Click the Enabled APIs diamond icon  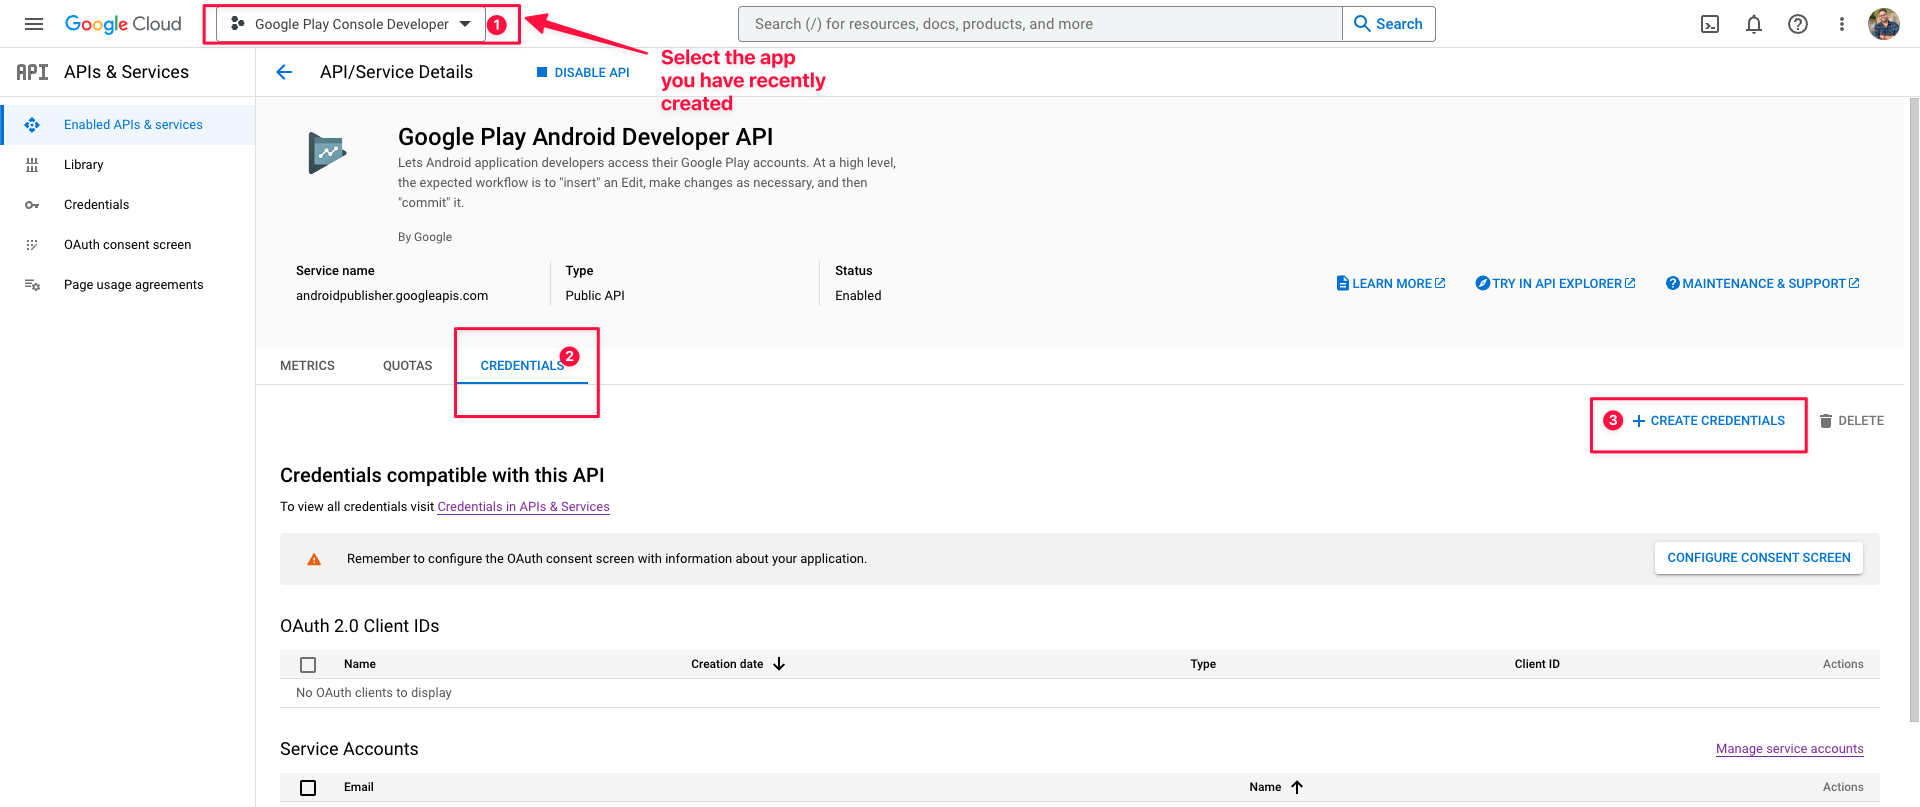pos(32,125)
